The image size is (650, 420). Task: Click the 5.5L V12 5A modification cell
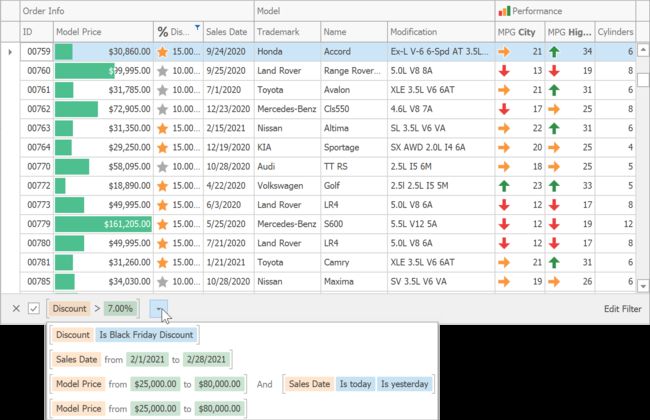coord(441,224)
